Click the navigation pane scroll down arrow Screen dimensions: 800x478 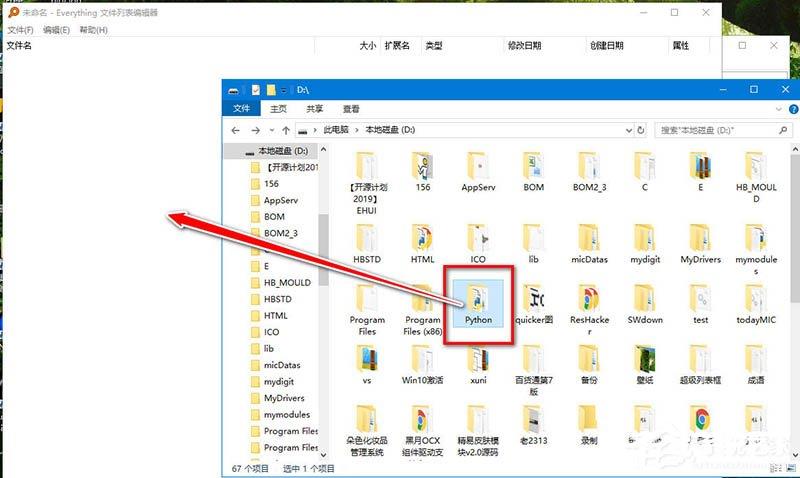[323, 454]
